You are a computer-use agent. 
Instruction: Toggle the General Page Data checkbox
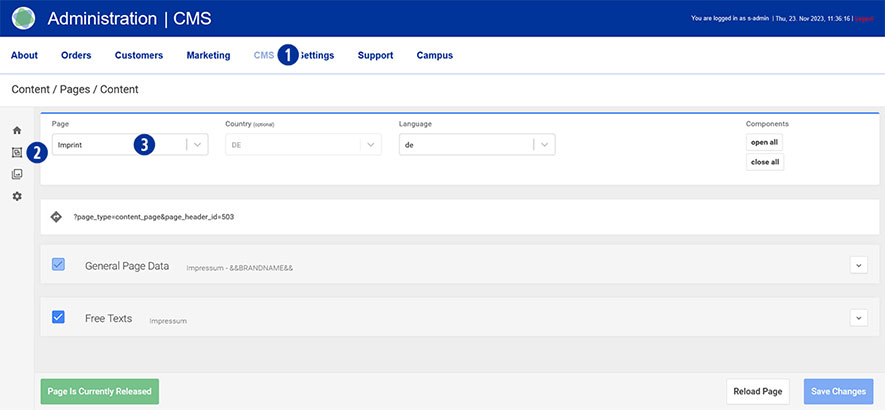(x=58, y=265)
